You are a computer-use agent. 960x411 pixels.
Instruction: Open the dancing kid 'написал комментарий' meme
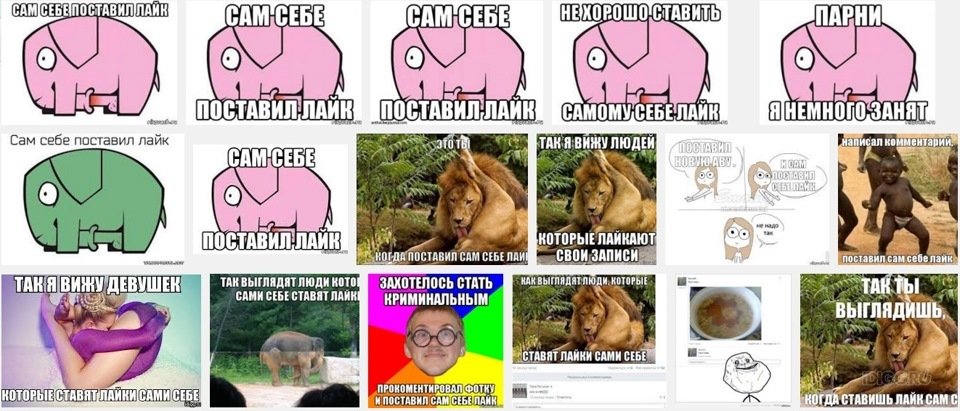898,200
